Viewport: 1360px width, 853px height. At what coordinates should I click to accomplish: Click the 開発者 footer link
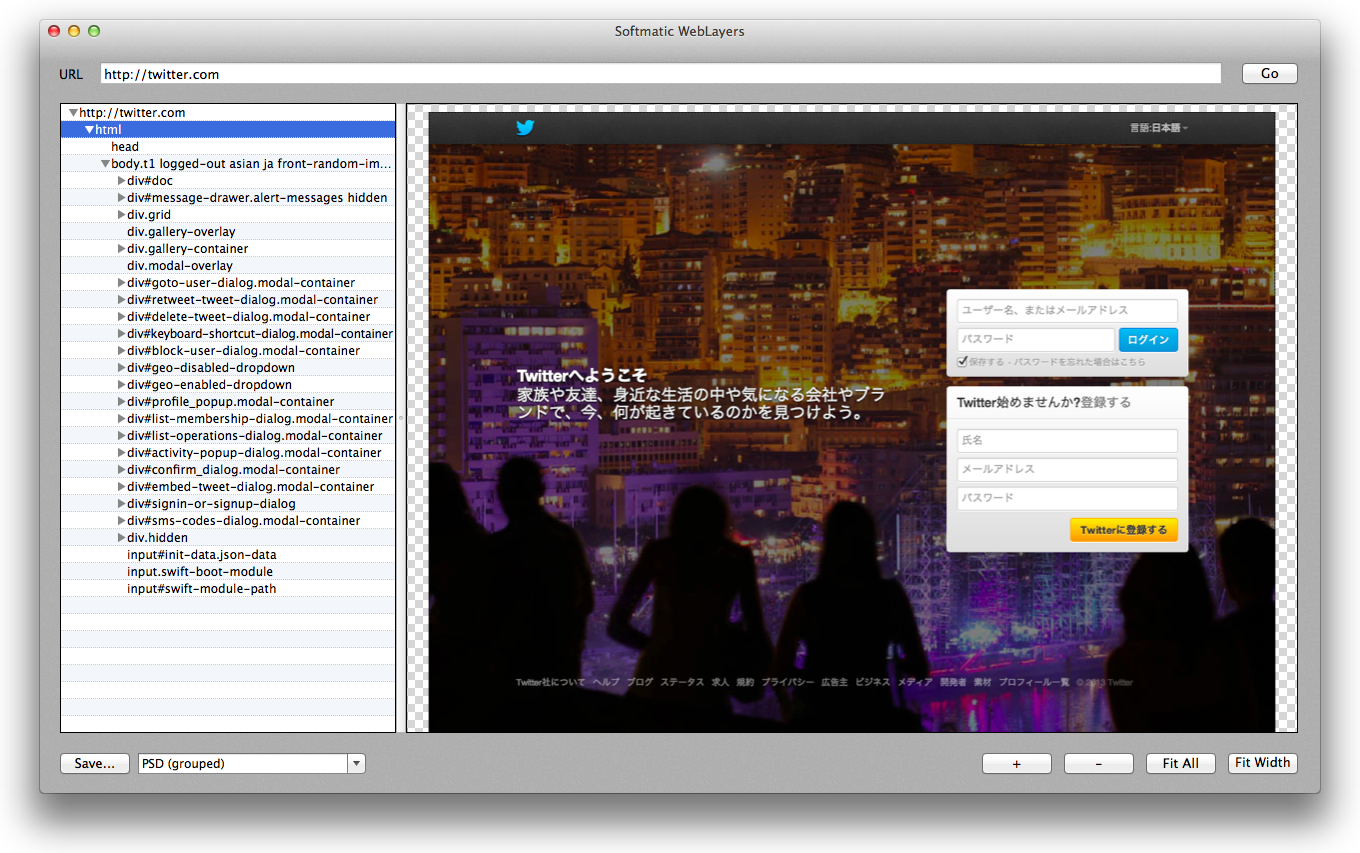pyautogui.click(x=953, y=683)
